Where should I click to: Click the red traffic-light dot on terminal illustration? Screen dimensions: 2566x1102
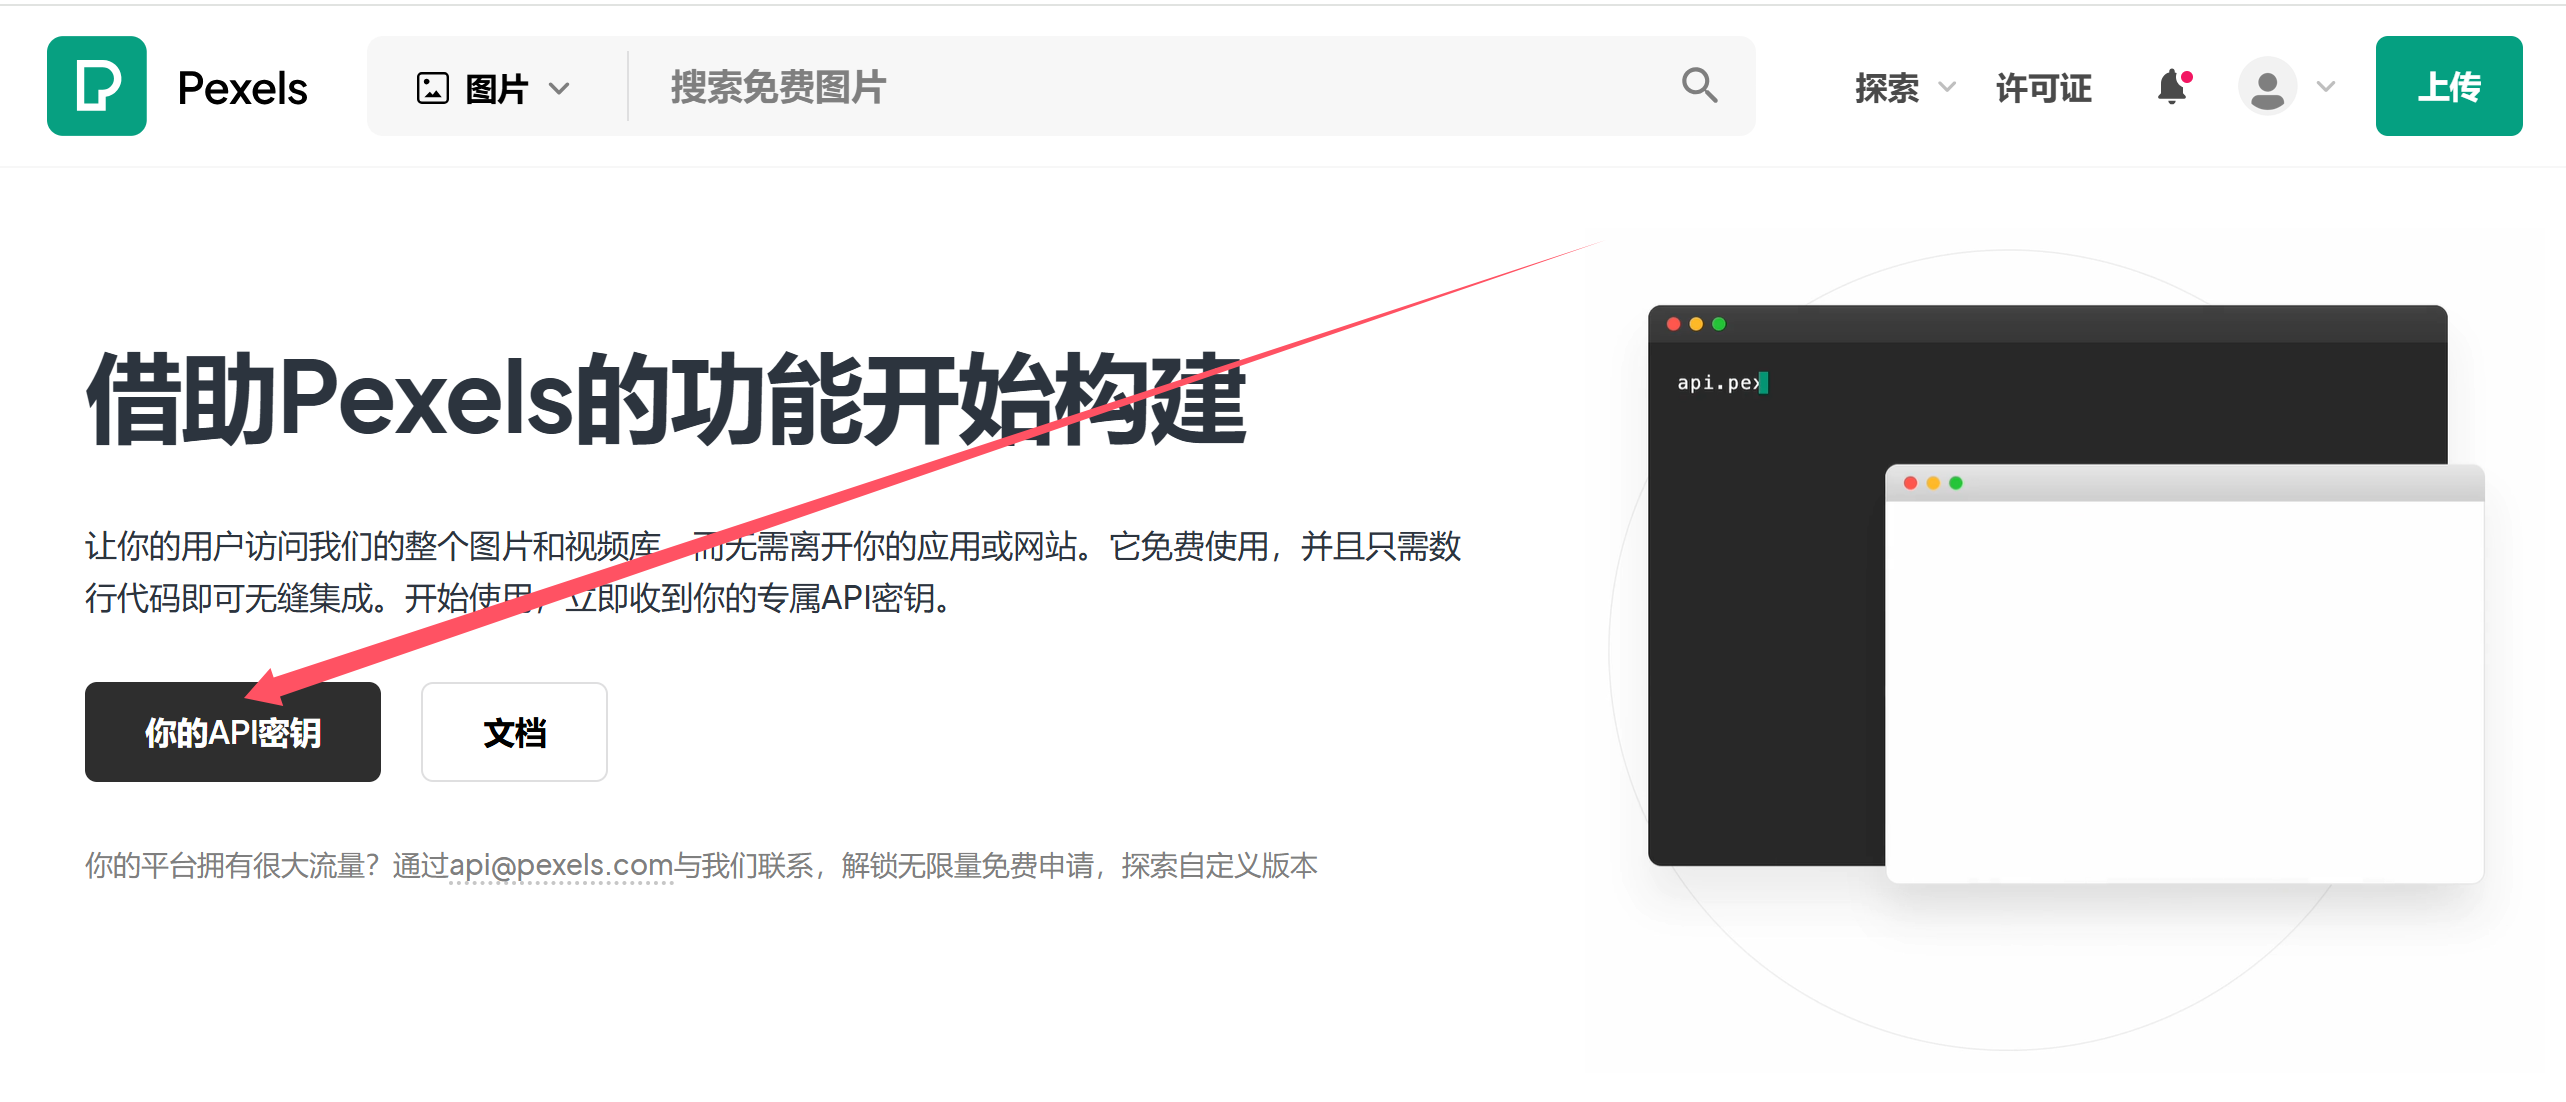click(1673, 323)
